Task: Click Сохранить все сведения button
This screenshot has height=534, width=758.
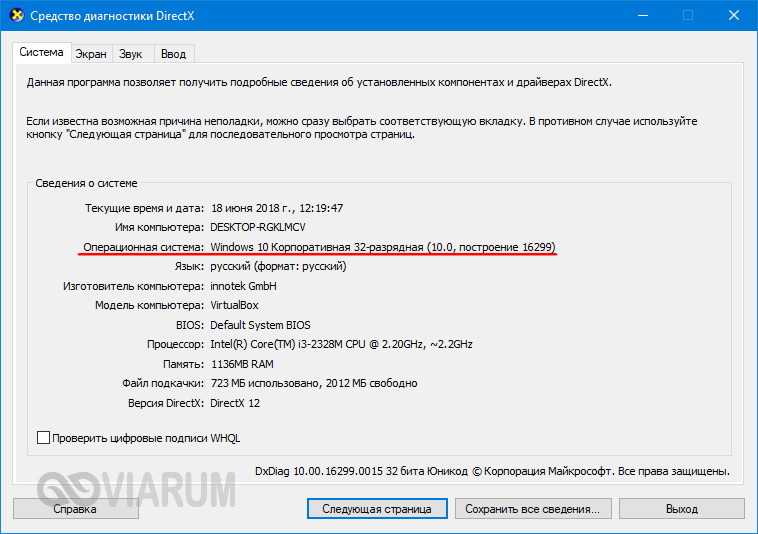Action: (x=533, y=509)
